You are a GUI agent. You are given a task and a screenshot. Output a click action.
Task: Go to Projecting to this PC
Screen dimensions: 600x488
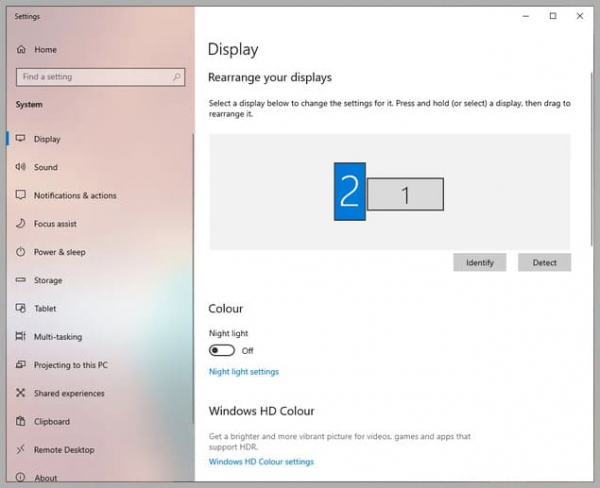[x=99, y=365]
